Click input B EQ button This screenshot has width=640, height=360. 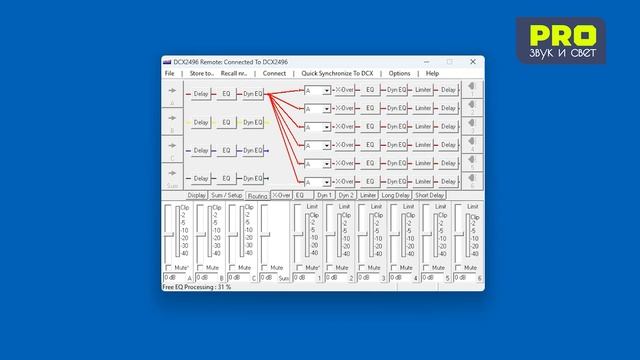pyautogui.click(x=226, y=122)
